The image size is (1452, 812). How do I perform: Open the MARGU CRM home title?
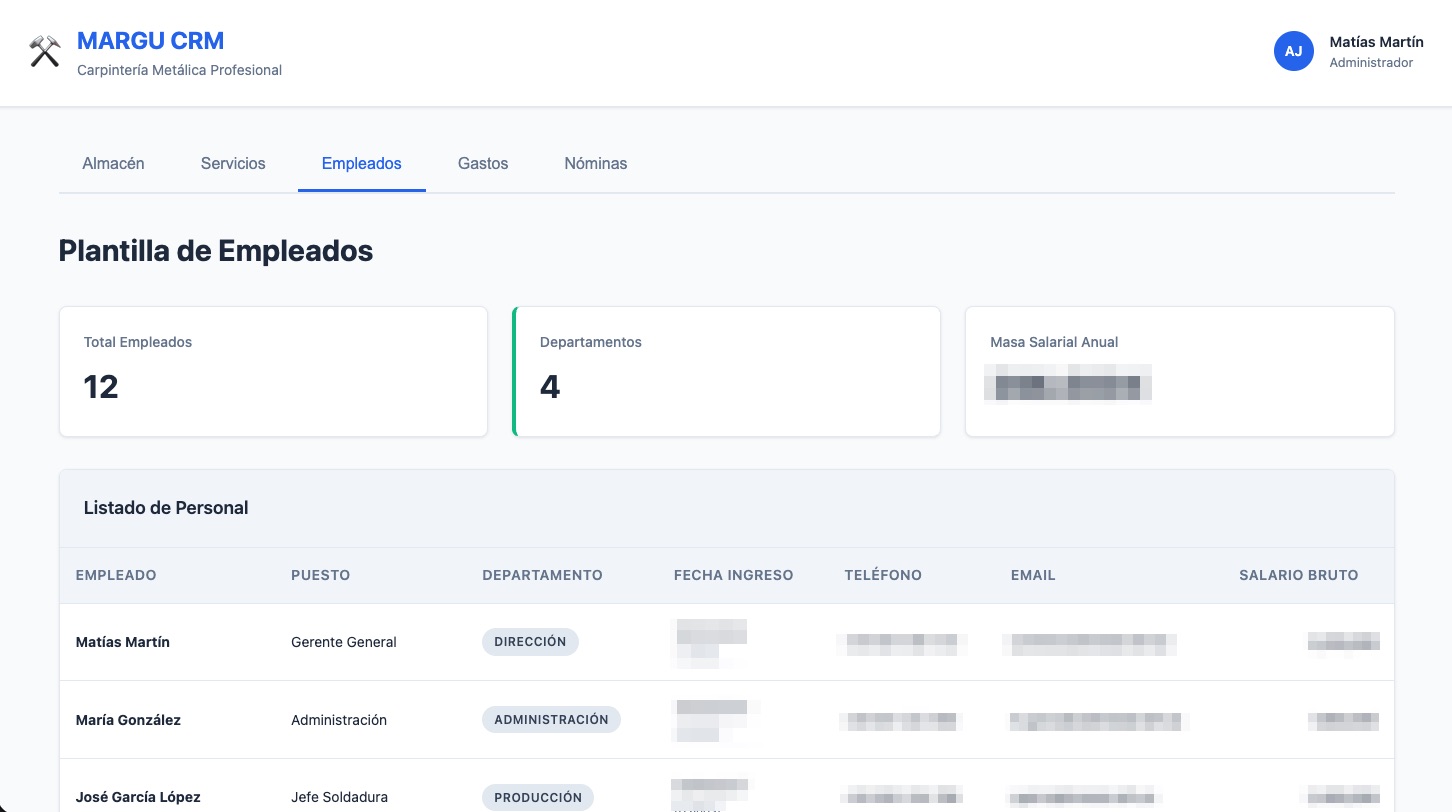[x=150, y=41]
